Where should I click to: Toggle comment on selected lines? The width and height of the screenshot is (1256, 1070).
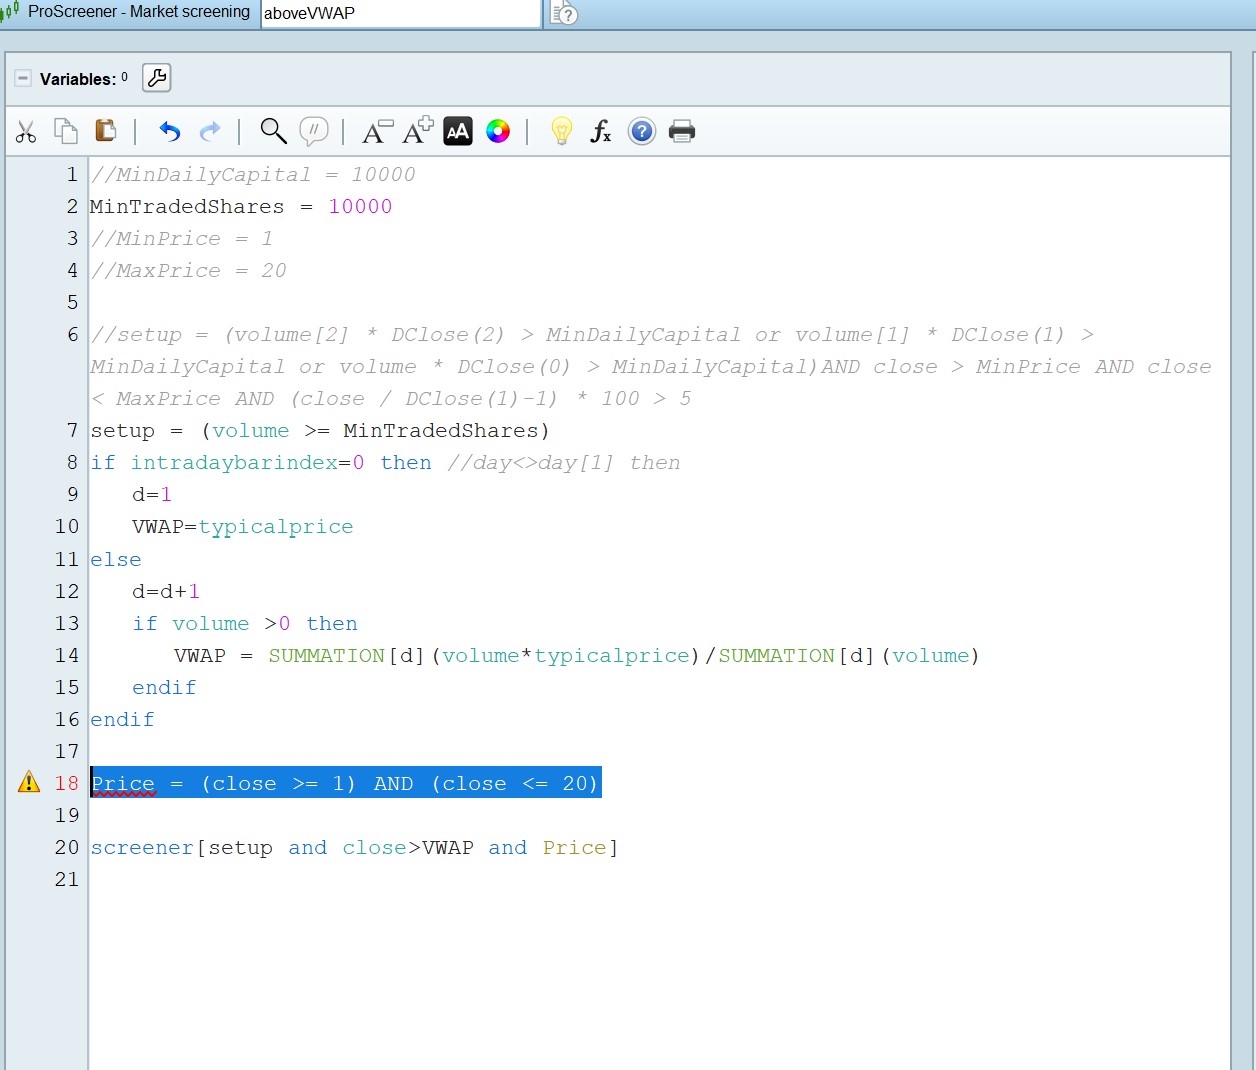coord(314,131)
